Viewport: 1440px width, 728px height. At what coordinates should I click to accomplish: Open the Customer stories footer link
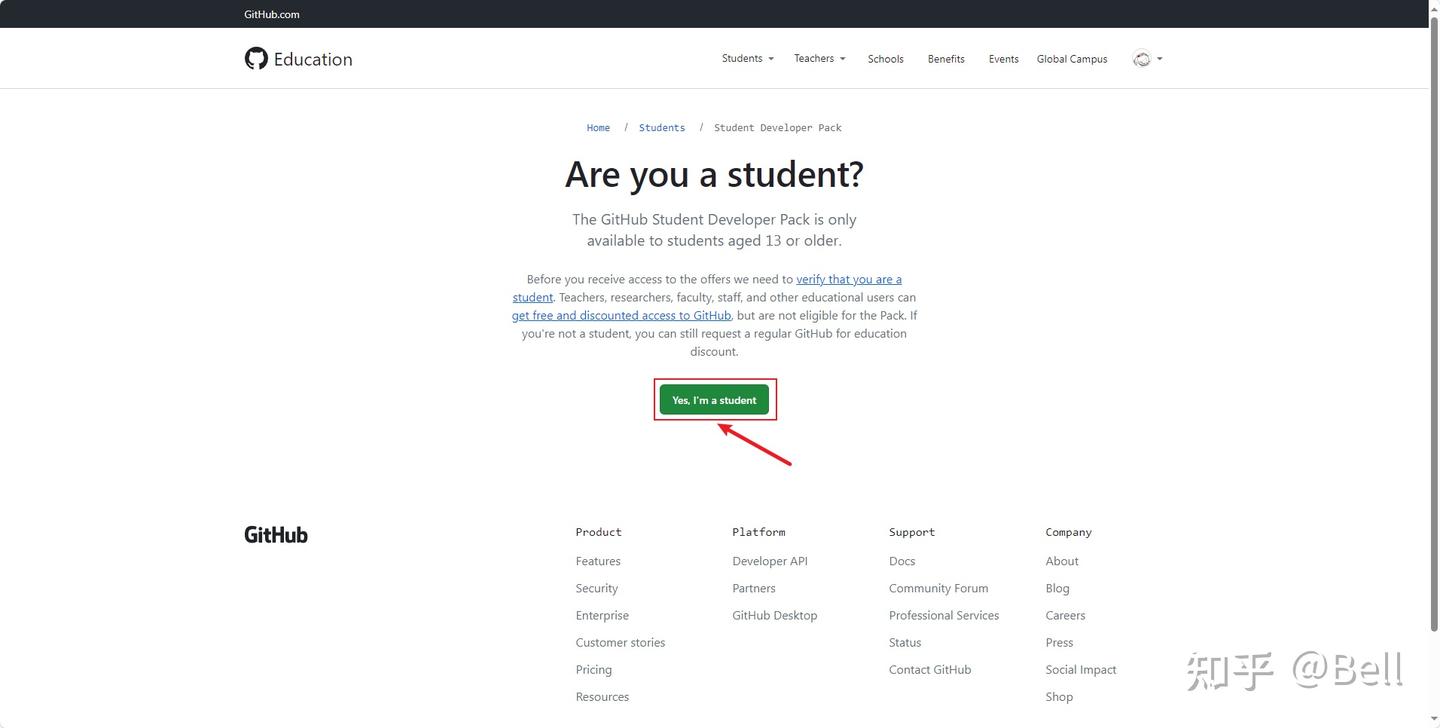(x=620, y=642)
